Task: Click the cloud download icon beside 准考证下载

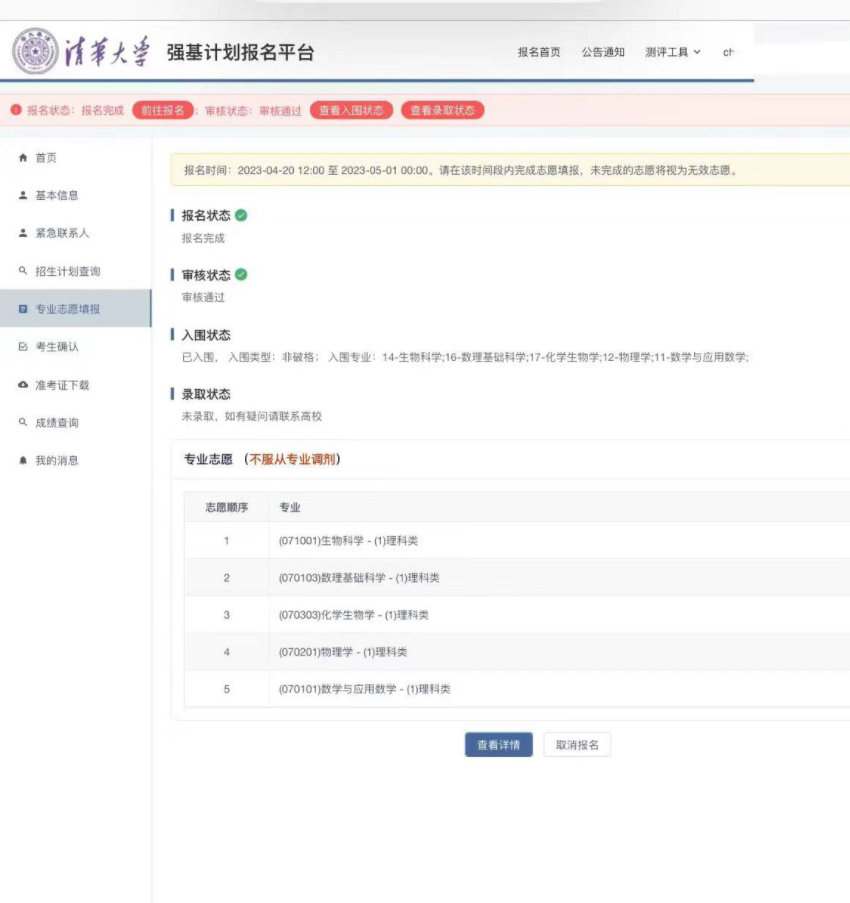Action: pyautogui.click(x=23, y=385)
